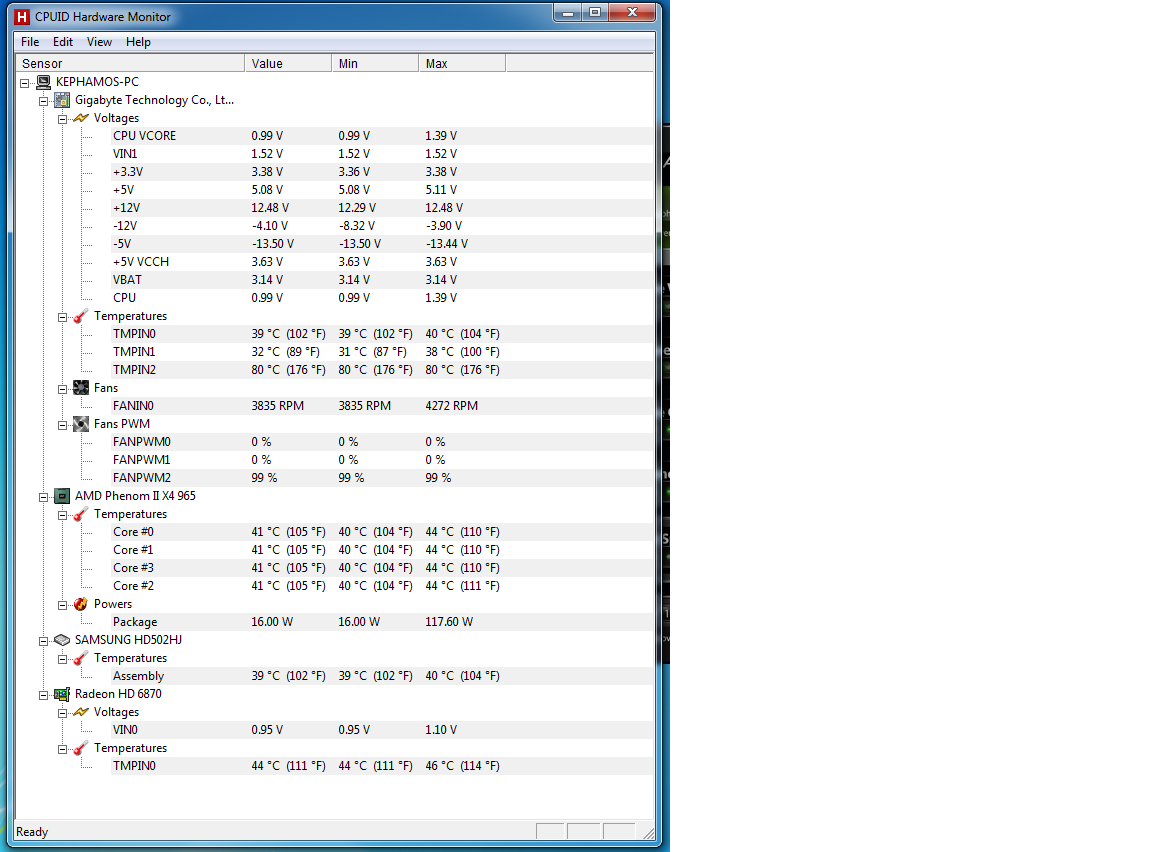Click the 117.60 W max package value

(x=449, y=621)
